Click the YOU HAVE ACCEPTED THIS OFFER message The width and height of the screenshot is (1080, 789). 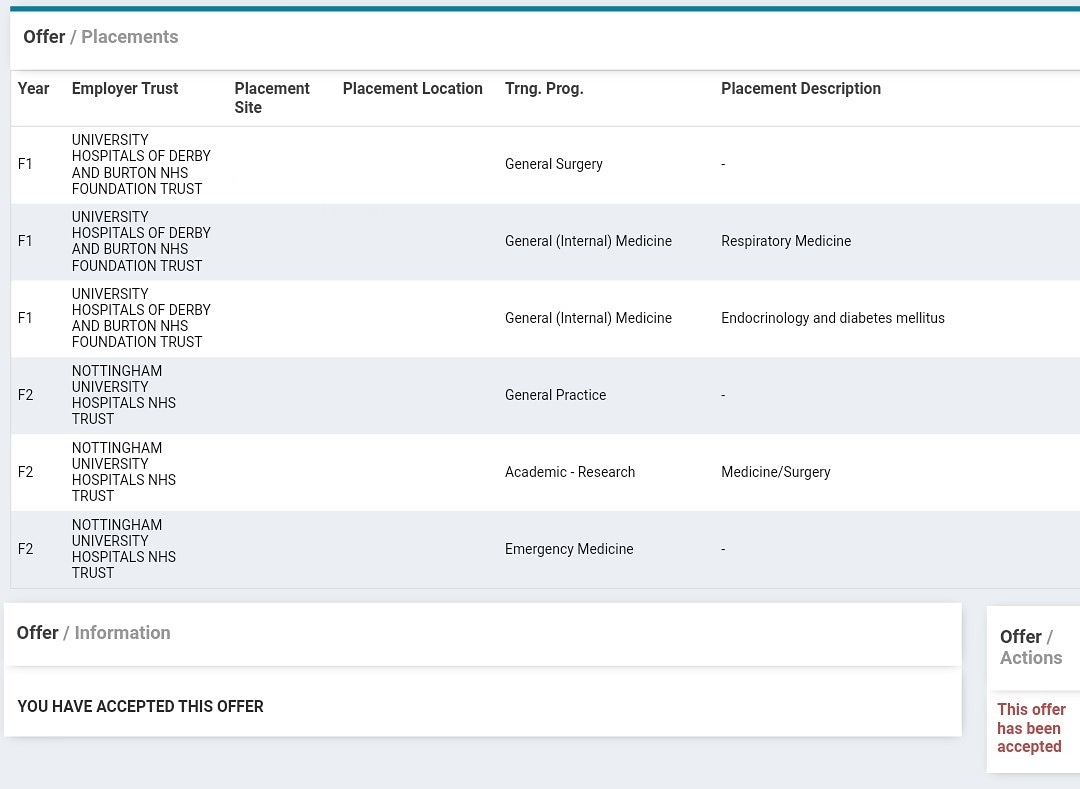[x=141, y=706]
